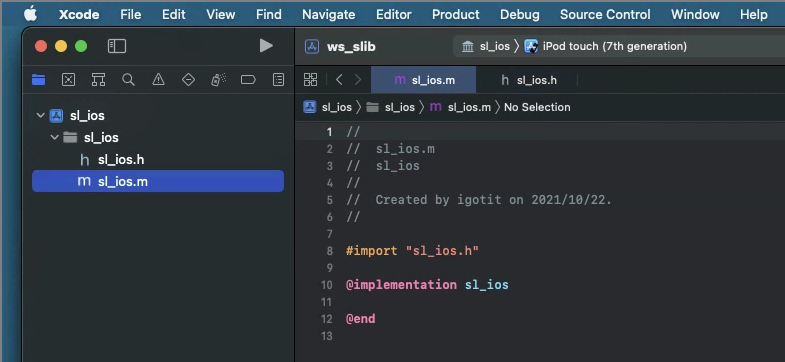Image resolution: width=785 pixels, height=362 pixels.
Task: Show the Find navigator magnifier icon
Action: pyautogui.click(x=128, y=79)
